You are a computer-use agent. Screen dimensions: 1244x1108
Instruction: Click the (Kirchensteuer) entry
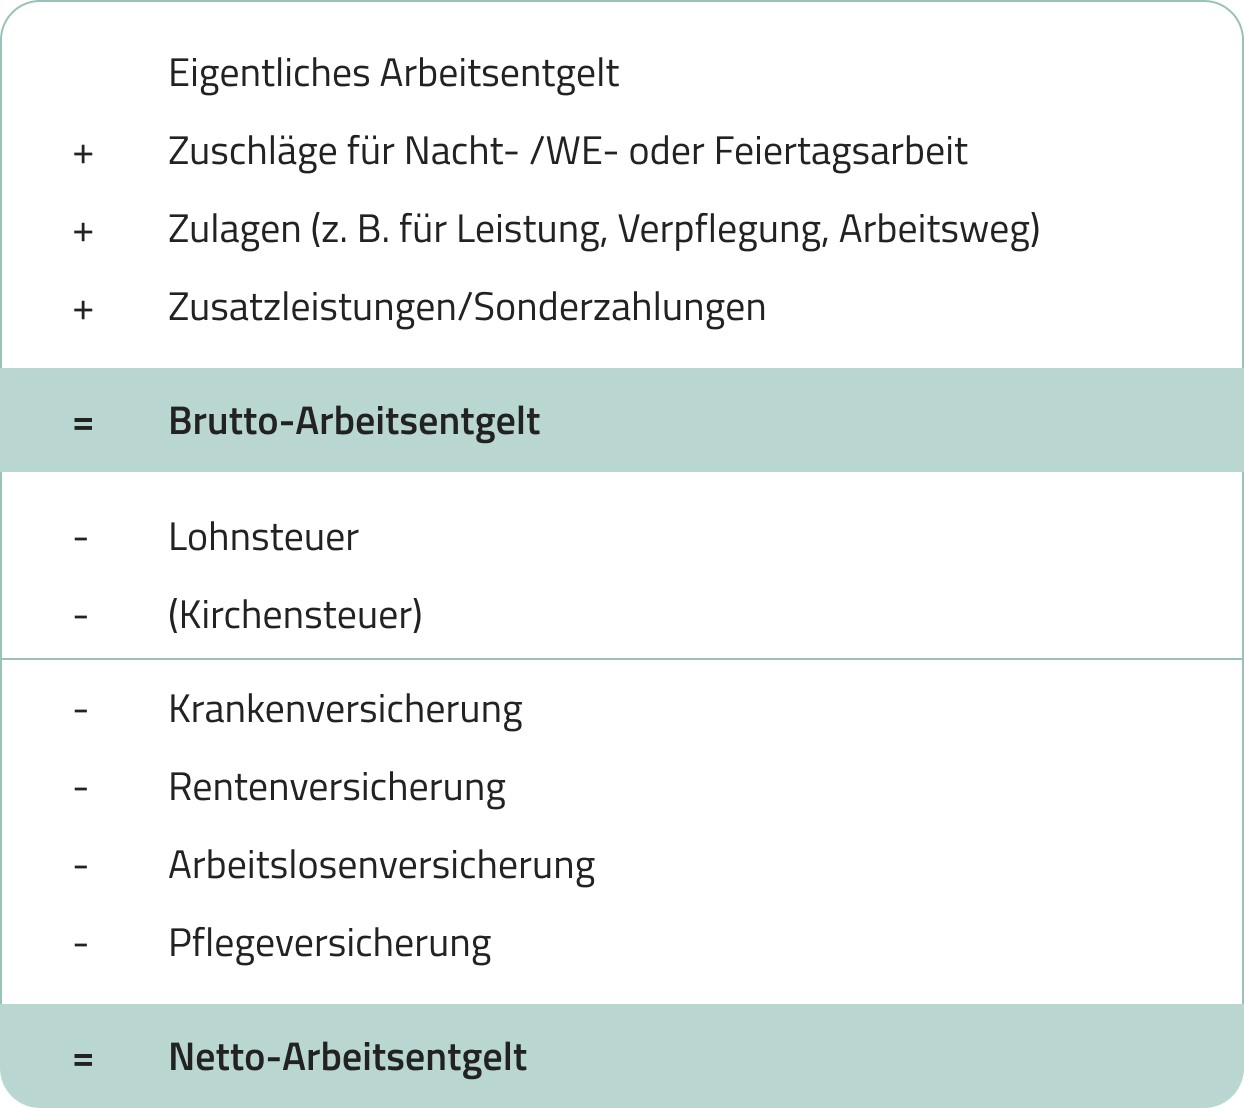tap(295, 615)
